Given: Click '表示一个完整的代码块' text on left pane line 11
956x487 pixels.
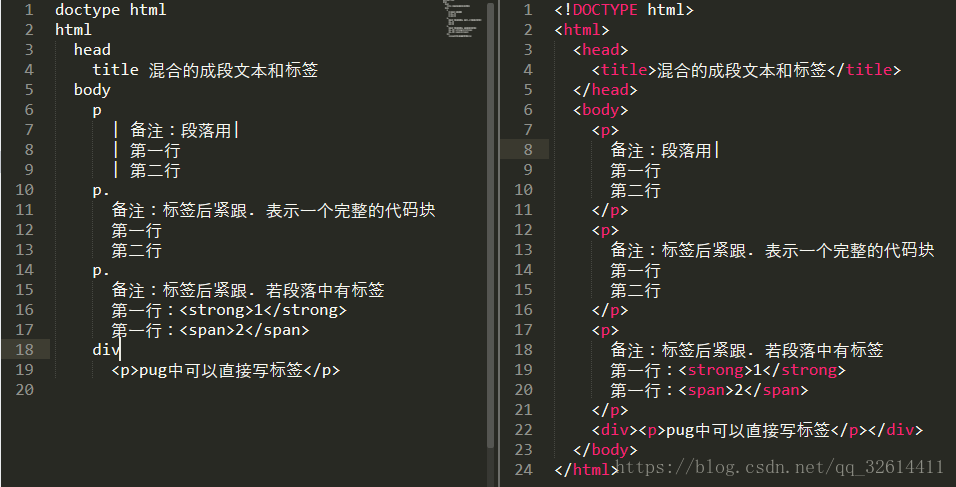Looking at the screenshot, I should [351, 210].
